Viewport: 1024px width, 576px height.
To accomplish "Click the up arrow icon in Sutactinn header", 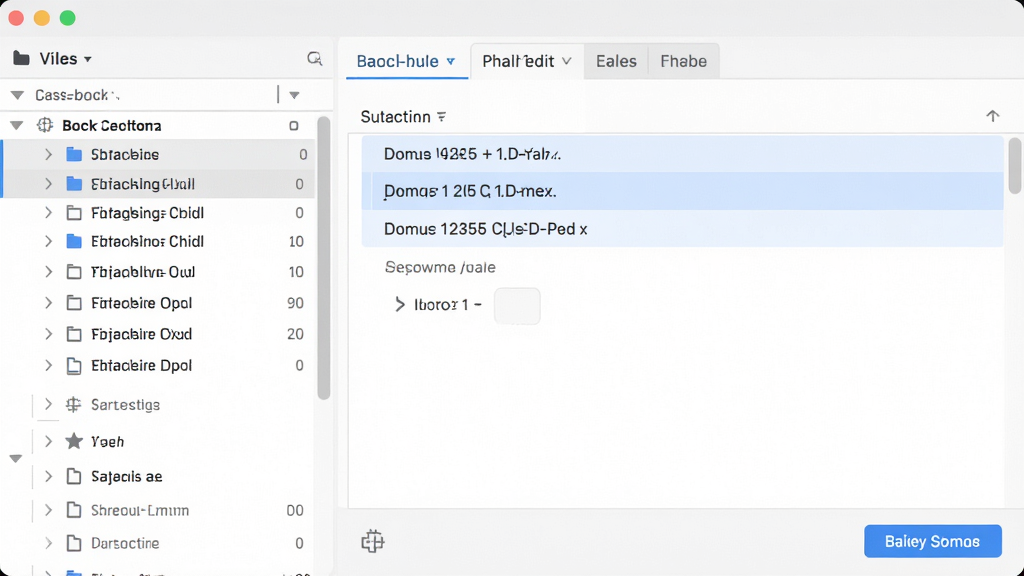I will point(993,116).
